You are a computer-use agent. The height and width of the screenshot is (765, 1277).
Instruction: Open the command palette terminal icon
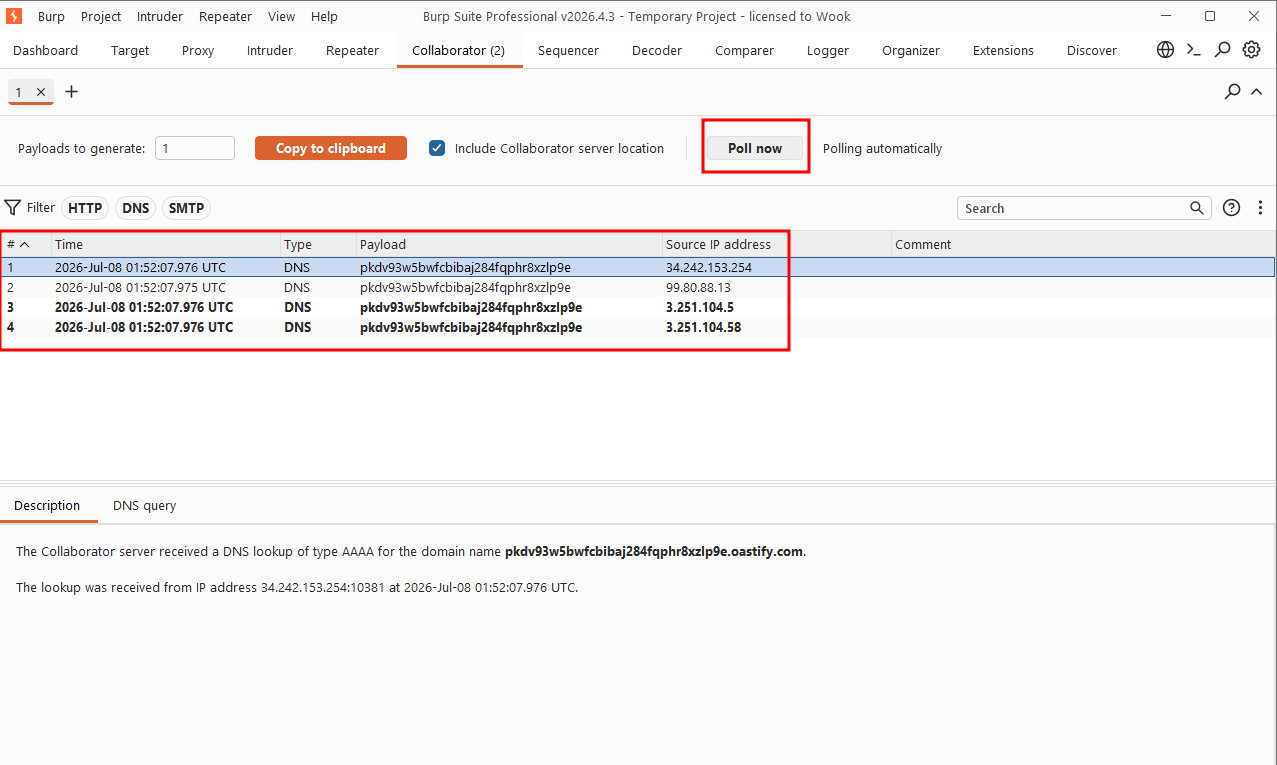point(1194,50)
